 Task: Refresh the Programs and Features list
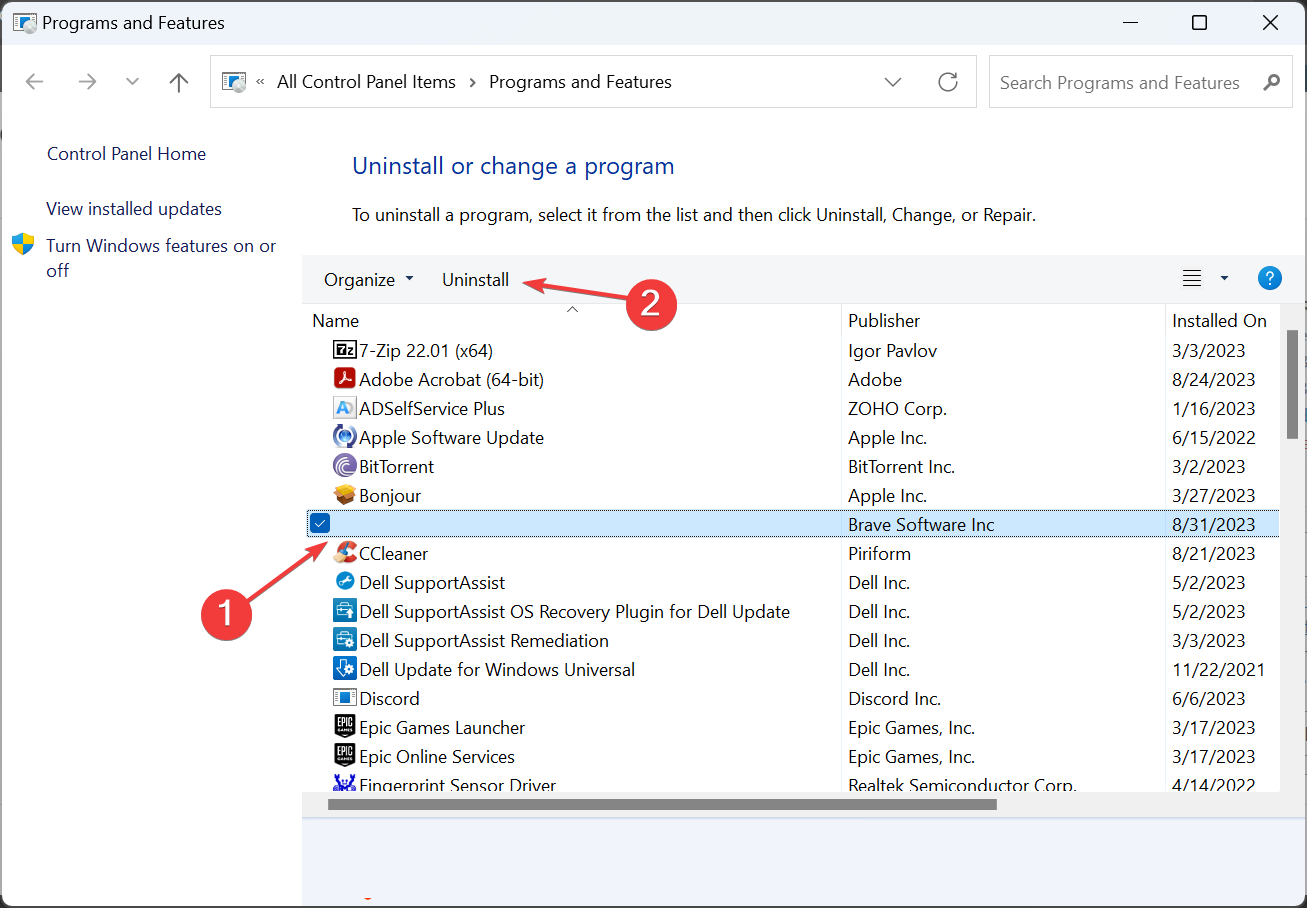click(x=948, y=82)
